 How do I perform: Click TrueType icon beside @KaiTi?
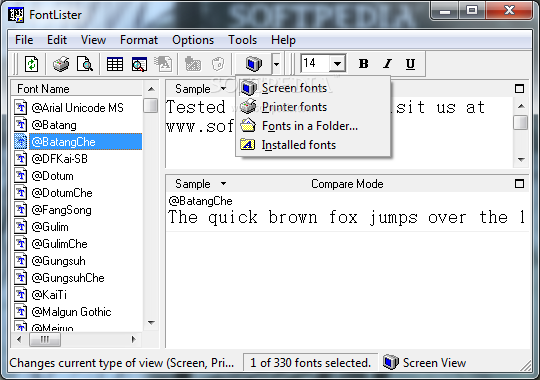[21, 295]
